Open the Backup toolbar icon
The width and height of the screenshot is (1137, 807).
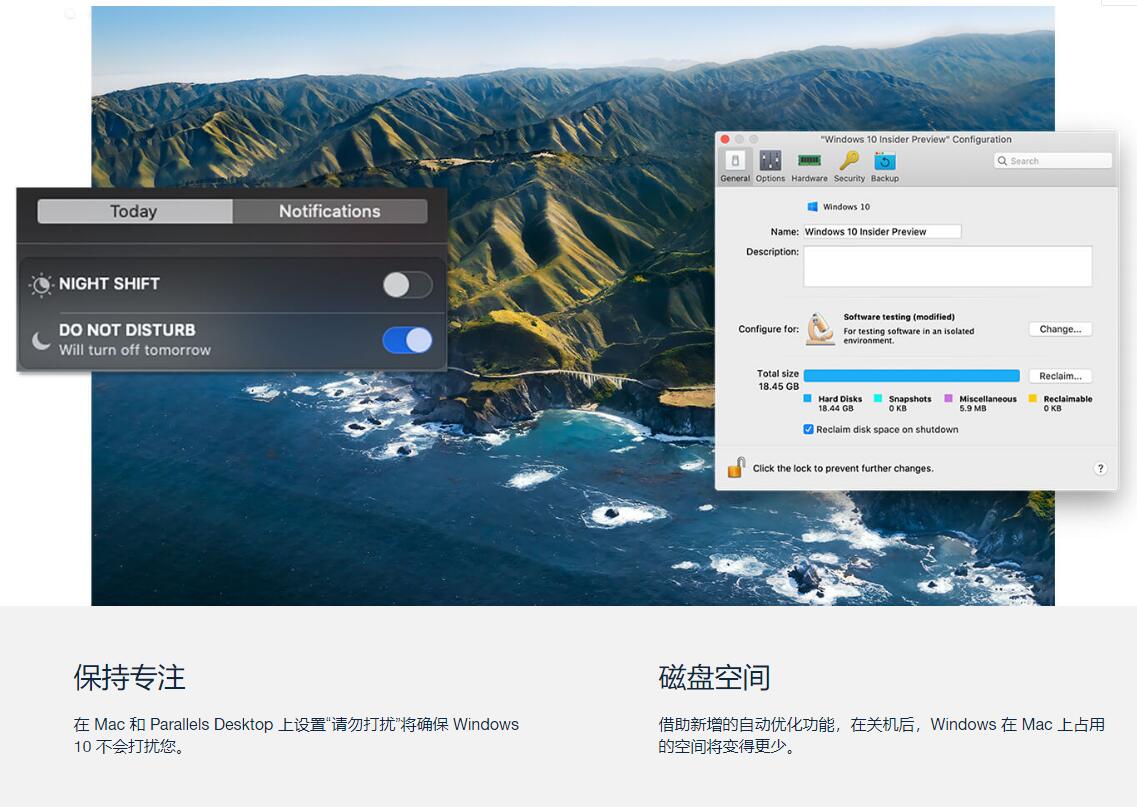[885, 161]
